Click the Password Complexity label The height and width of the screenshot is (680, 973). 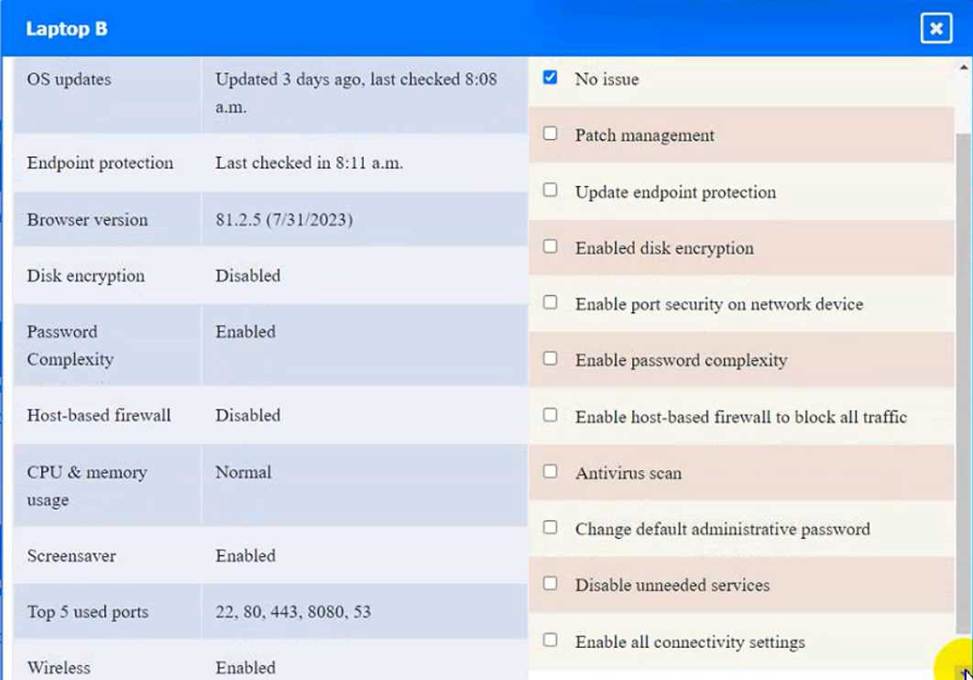click(70, 346)
